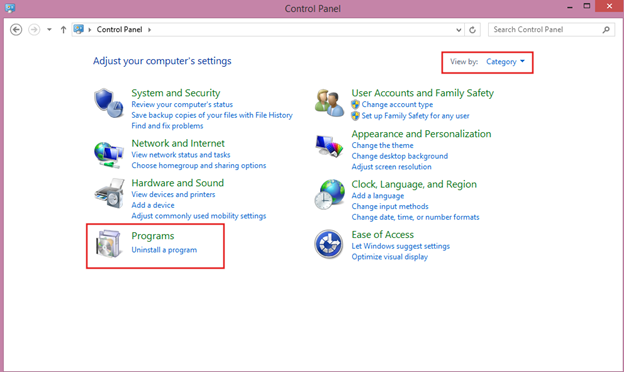The height and width of the screenshot is (372, 624).
Task: Go up one level with the Up arrow
Action: click(63, 29)
